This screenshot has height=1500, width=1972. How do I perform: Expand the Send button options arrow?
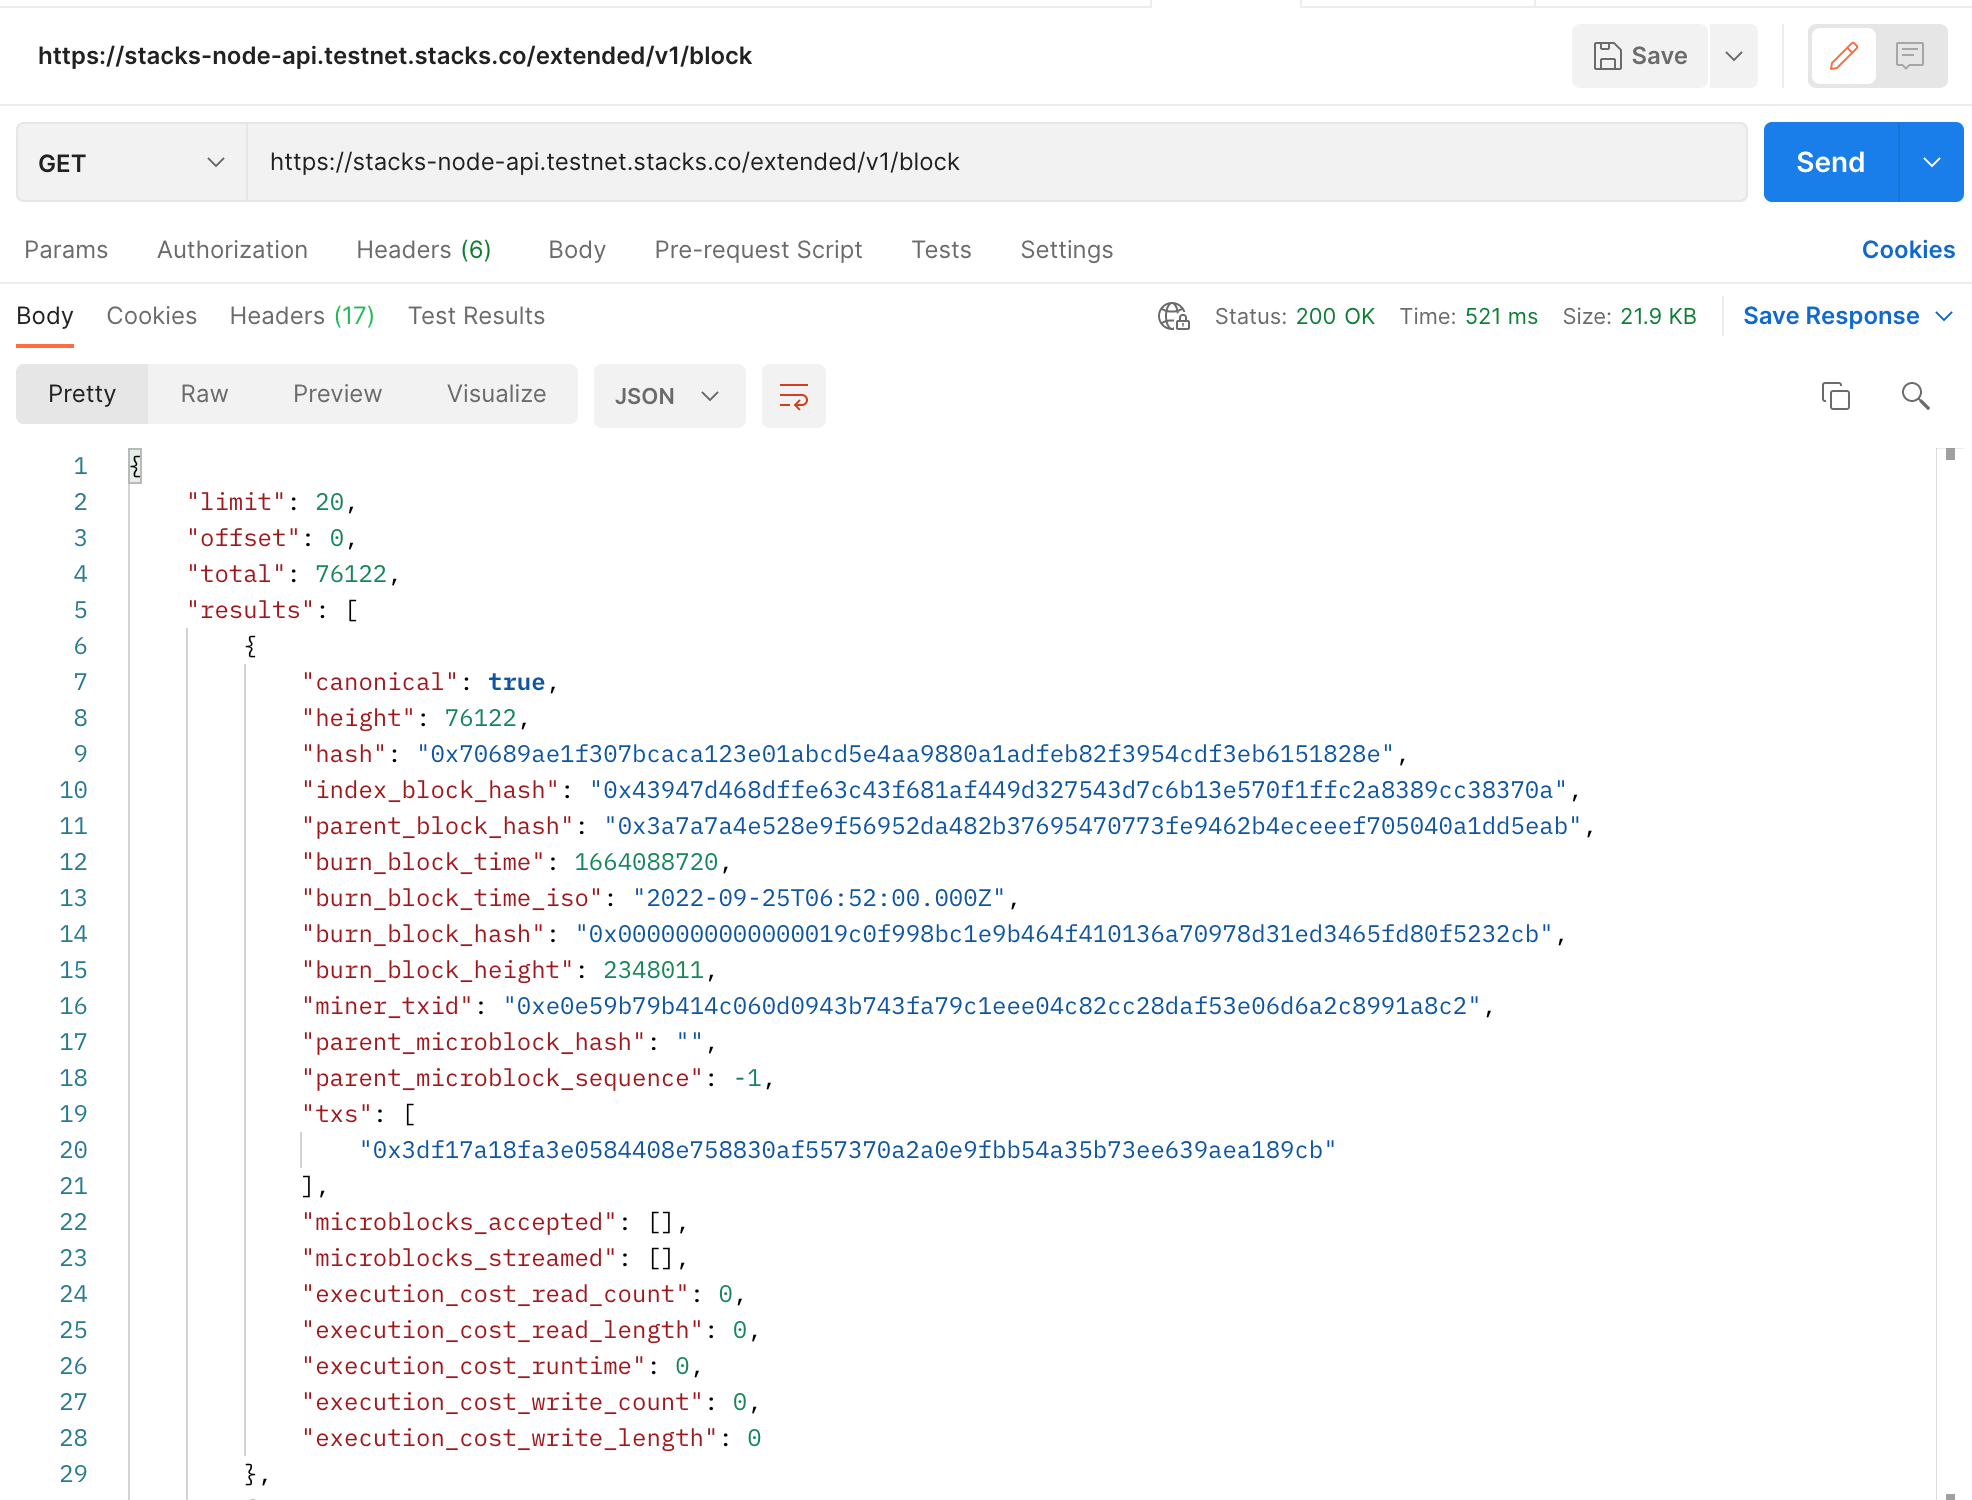1931,162
